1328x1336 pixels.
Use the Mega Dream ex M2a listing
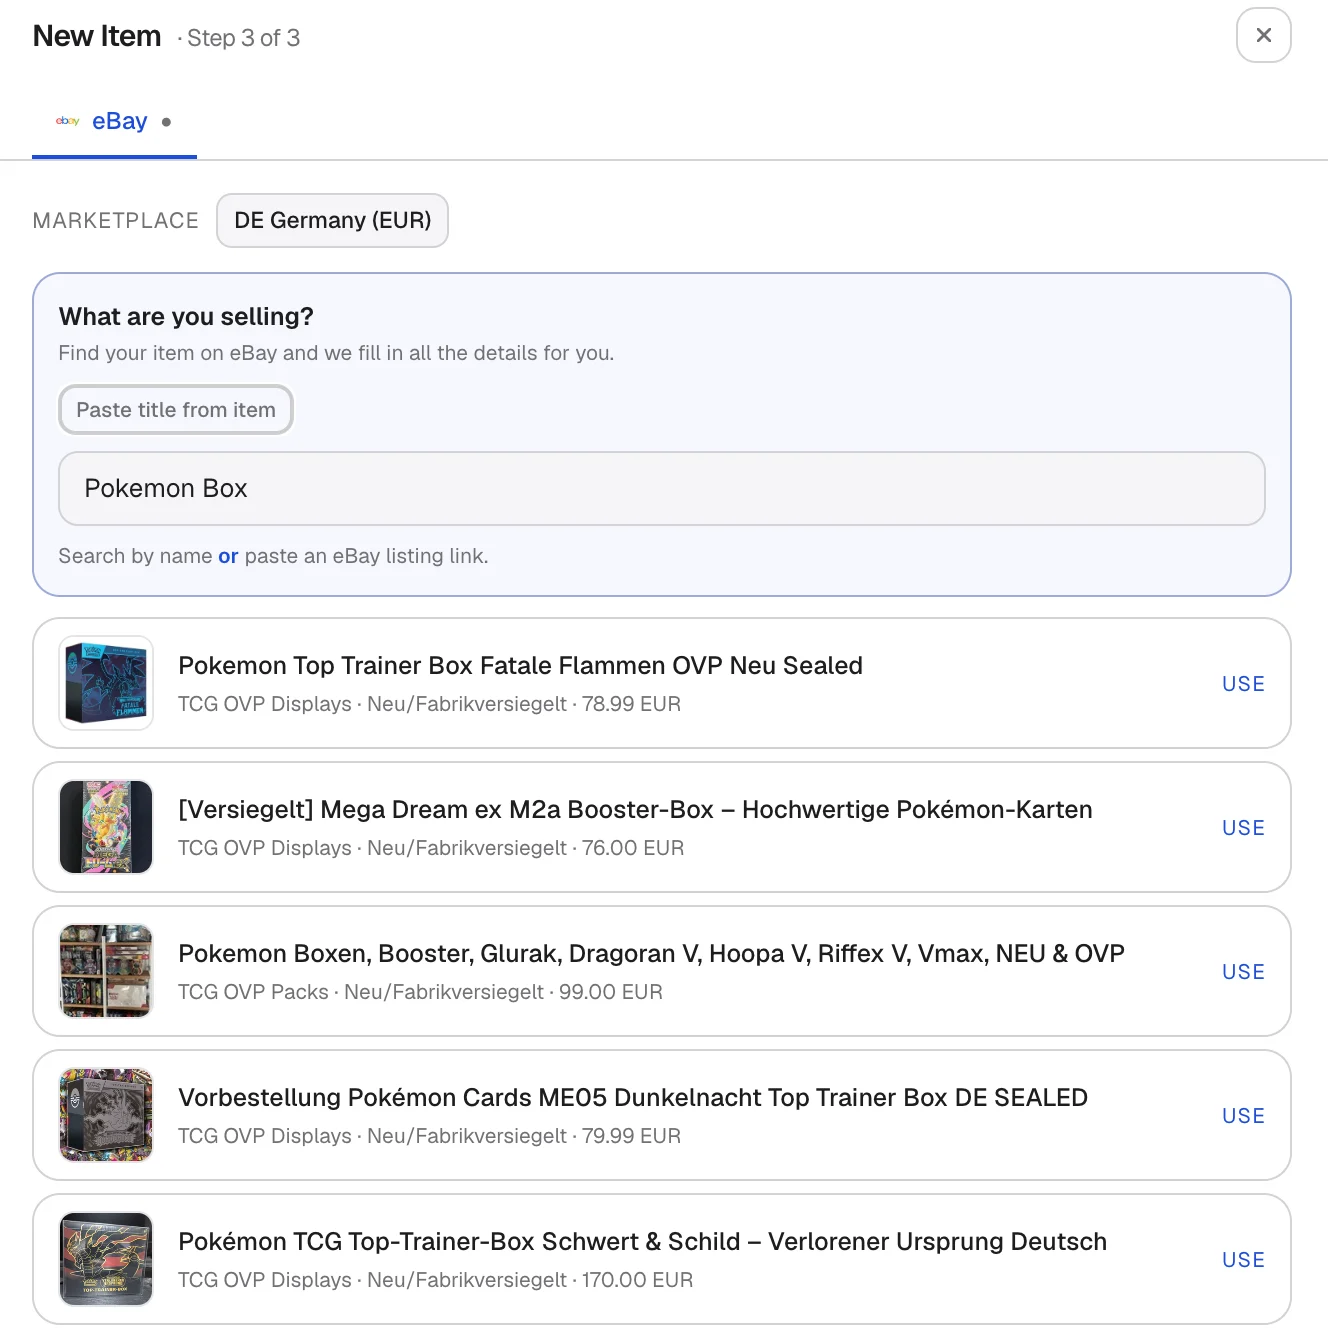click(1243, 828)
